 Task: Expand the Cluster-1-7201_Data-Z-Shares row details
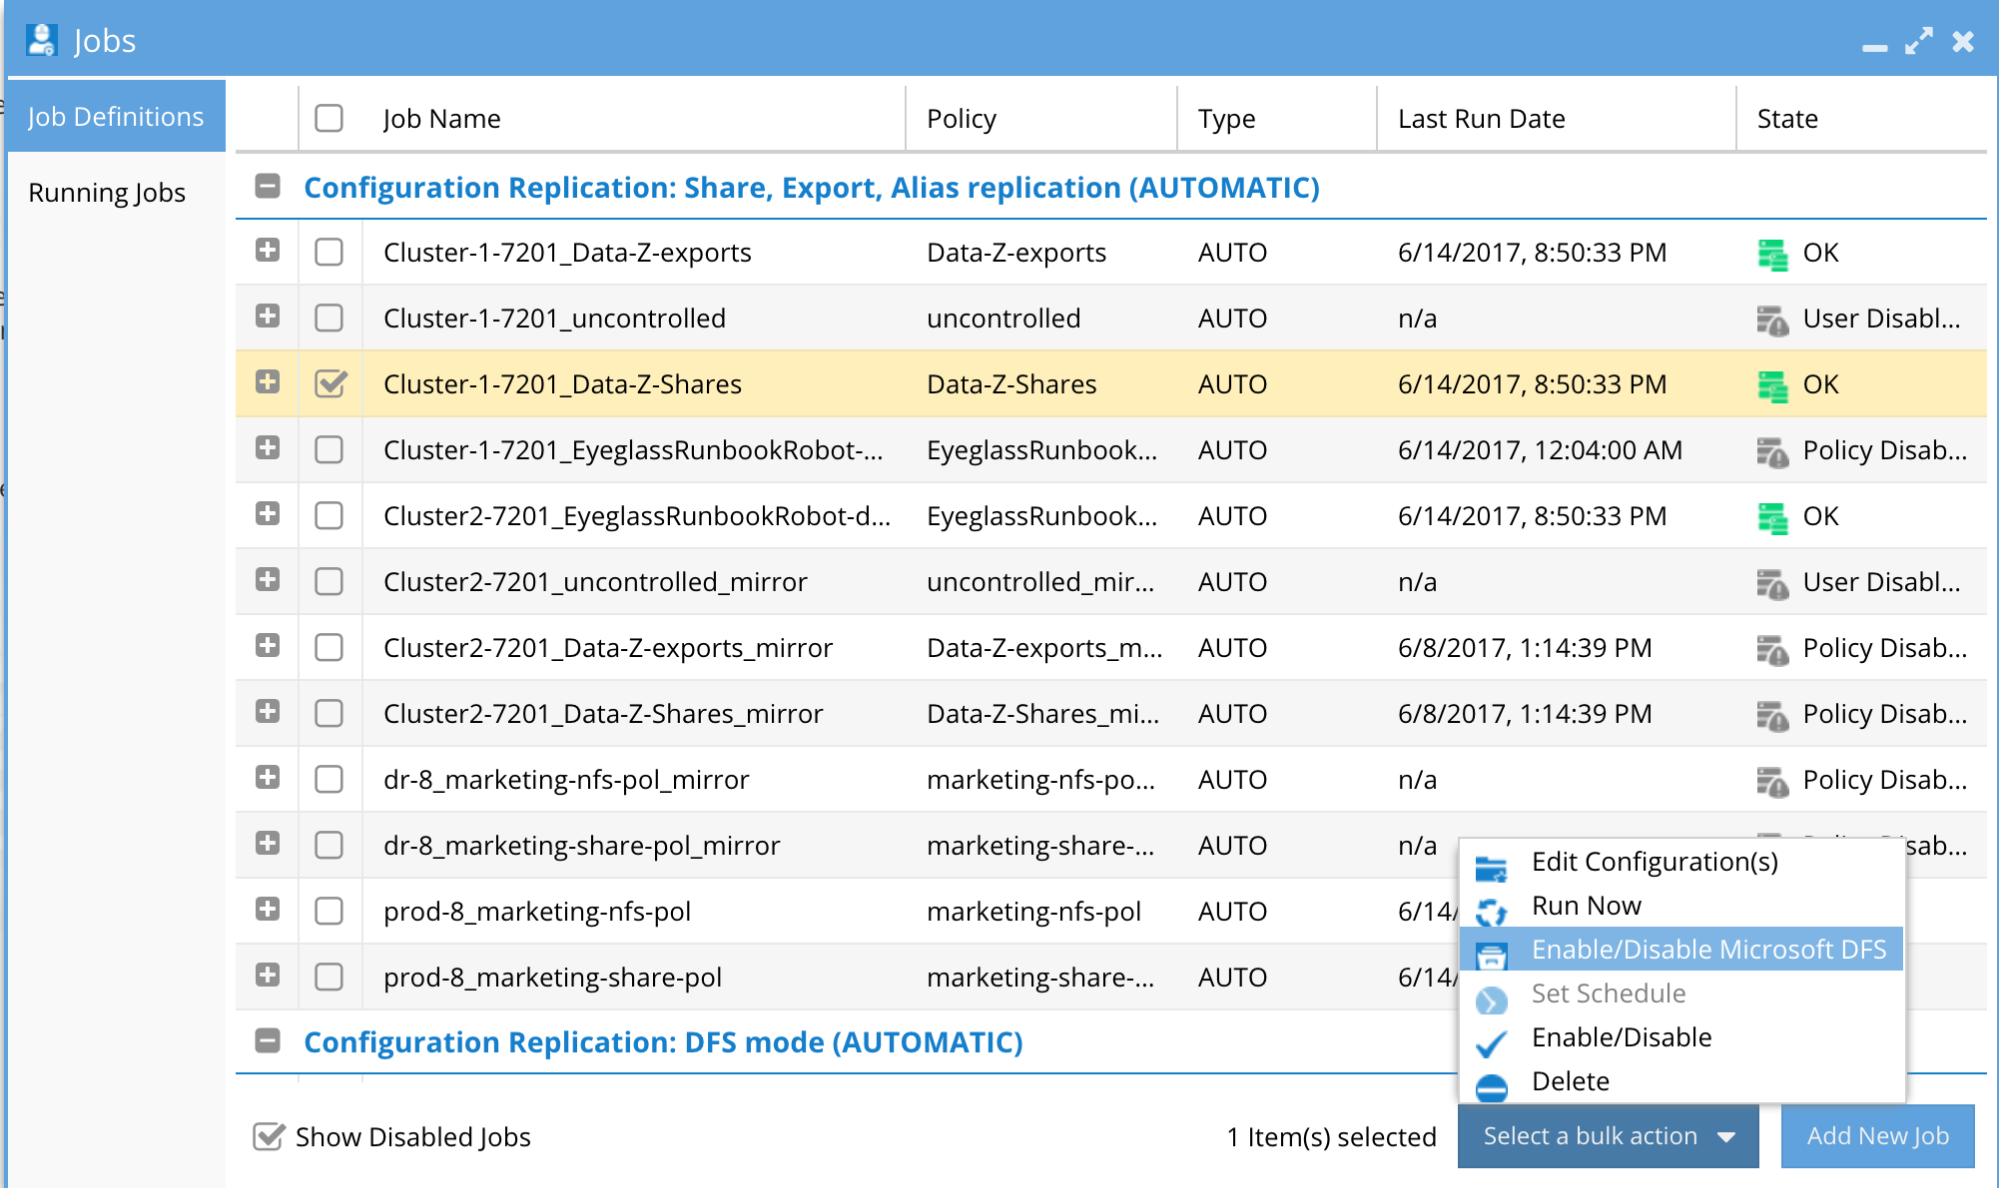tap(267, 382)
